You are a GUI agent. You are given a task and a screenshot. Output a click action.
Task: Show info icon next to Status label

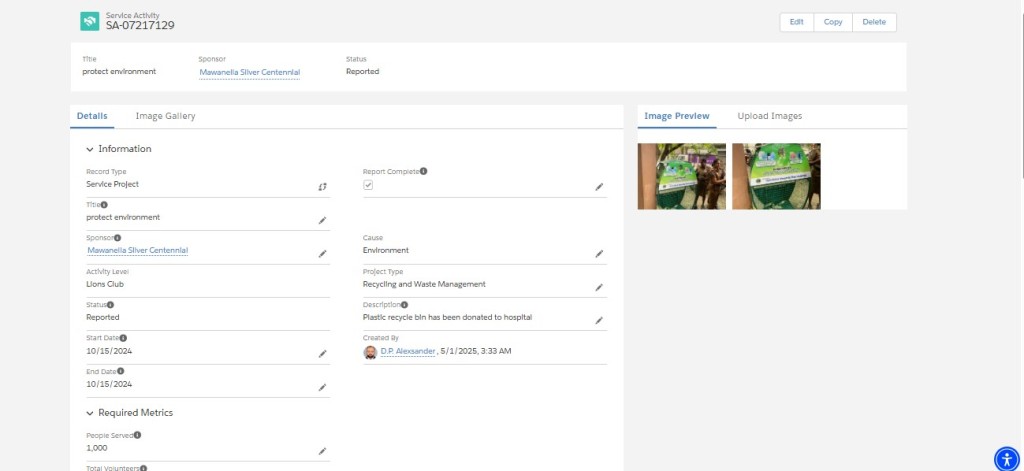[x=110, y=304]
